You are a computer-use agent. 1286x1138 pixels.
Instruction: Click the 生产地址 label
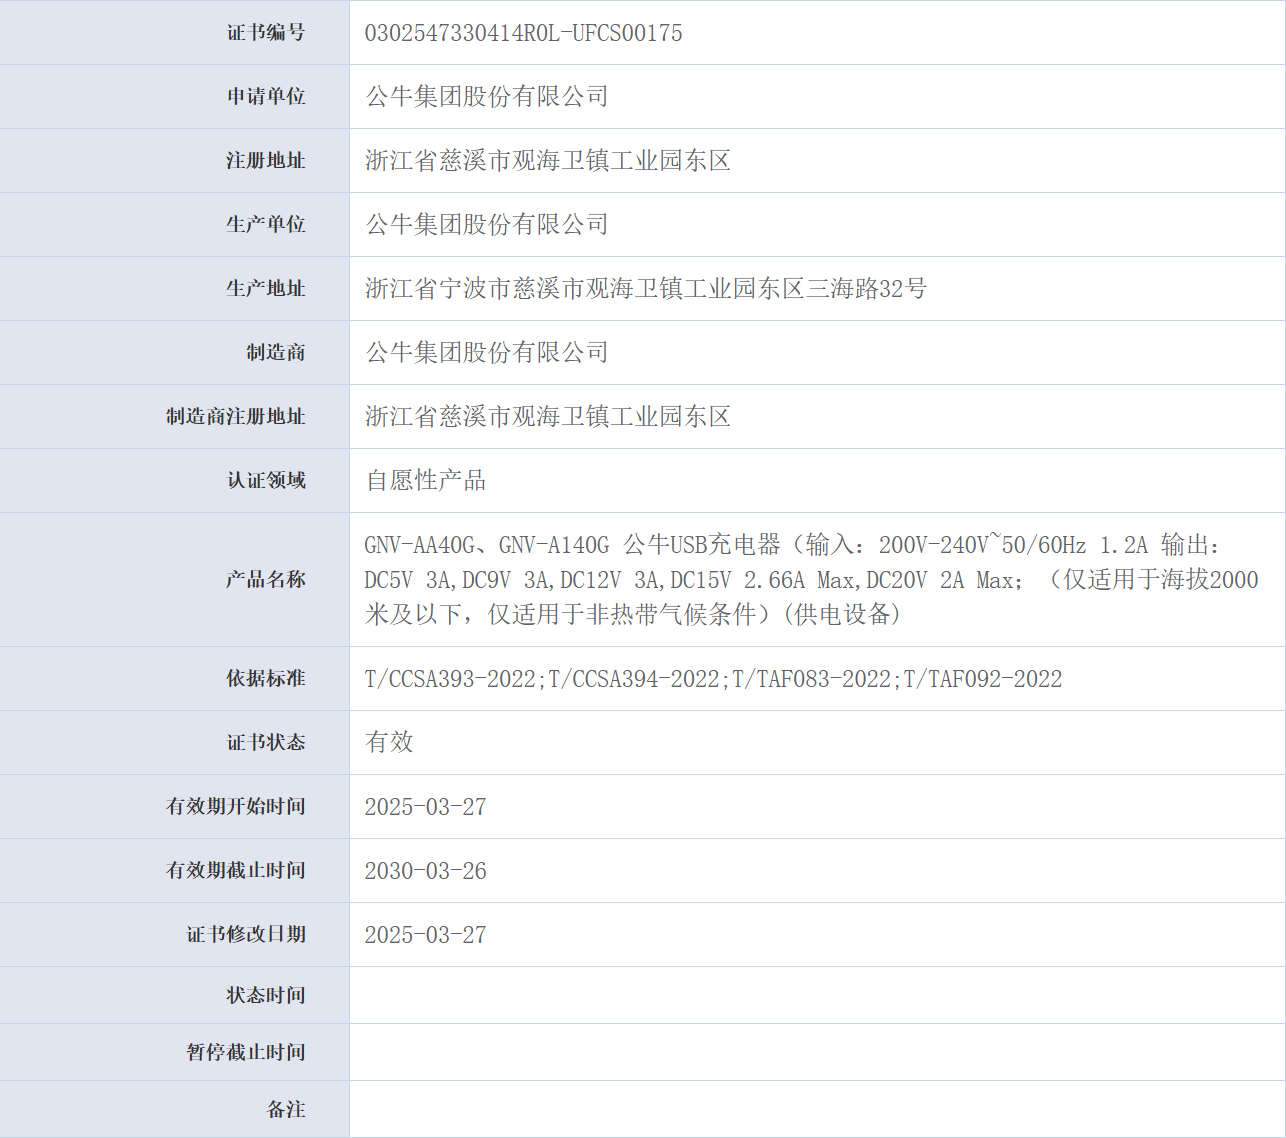tap(266, 288)
